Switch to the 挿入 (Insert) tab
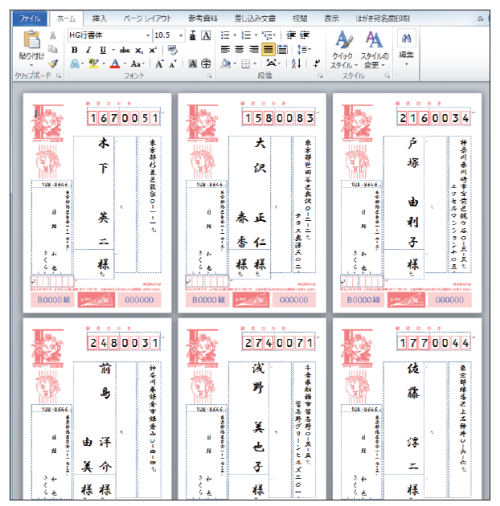Screen dimensions: 500x506 click(x=99, y=19)
